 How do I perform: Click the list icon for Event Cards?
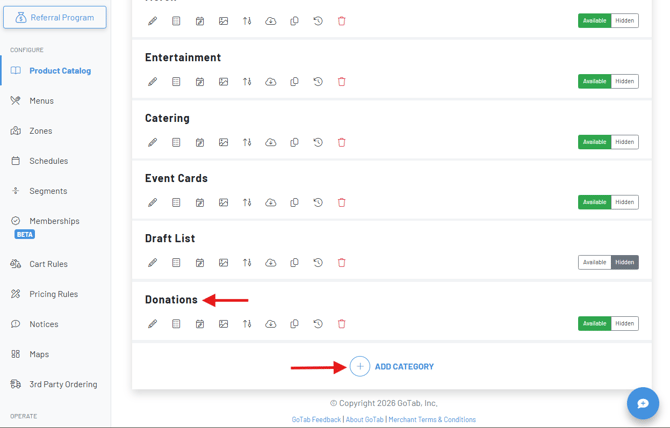point(176,203)
